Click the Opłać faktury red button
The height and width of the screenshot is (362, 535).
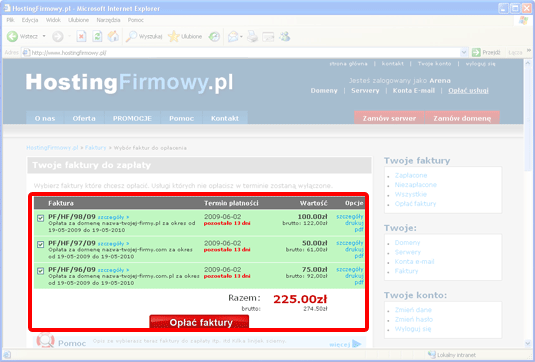pyautogui.click(x=199, y=322)
